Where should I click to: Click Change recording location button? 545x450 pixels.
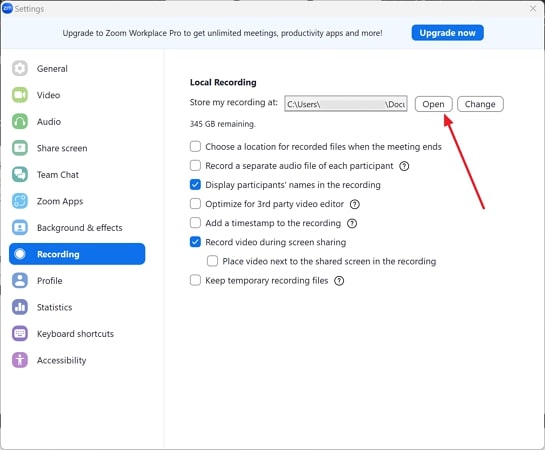480,104
